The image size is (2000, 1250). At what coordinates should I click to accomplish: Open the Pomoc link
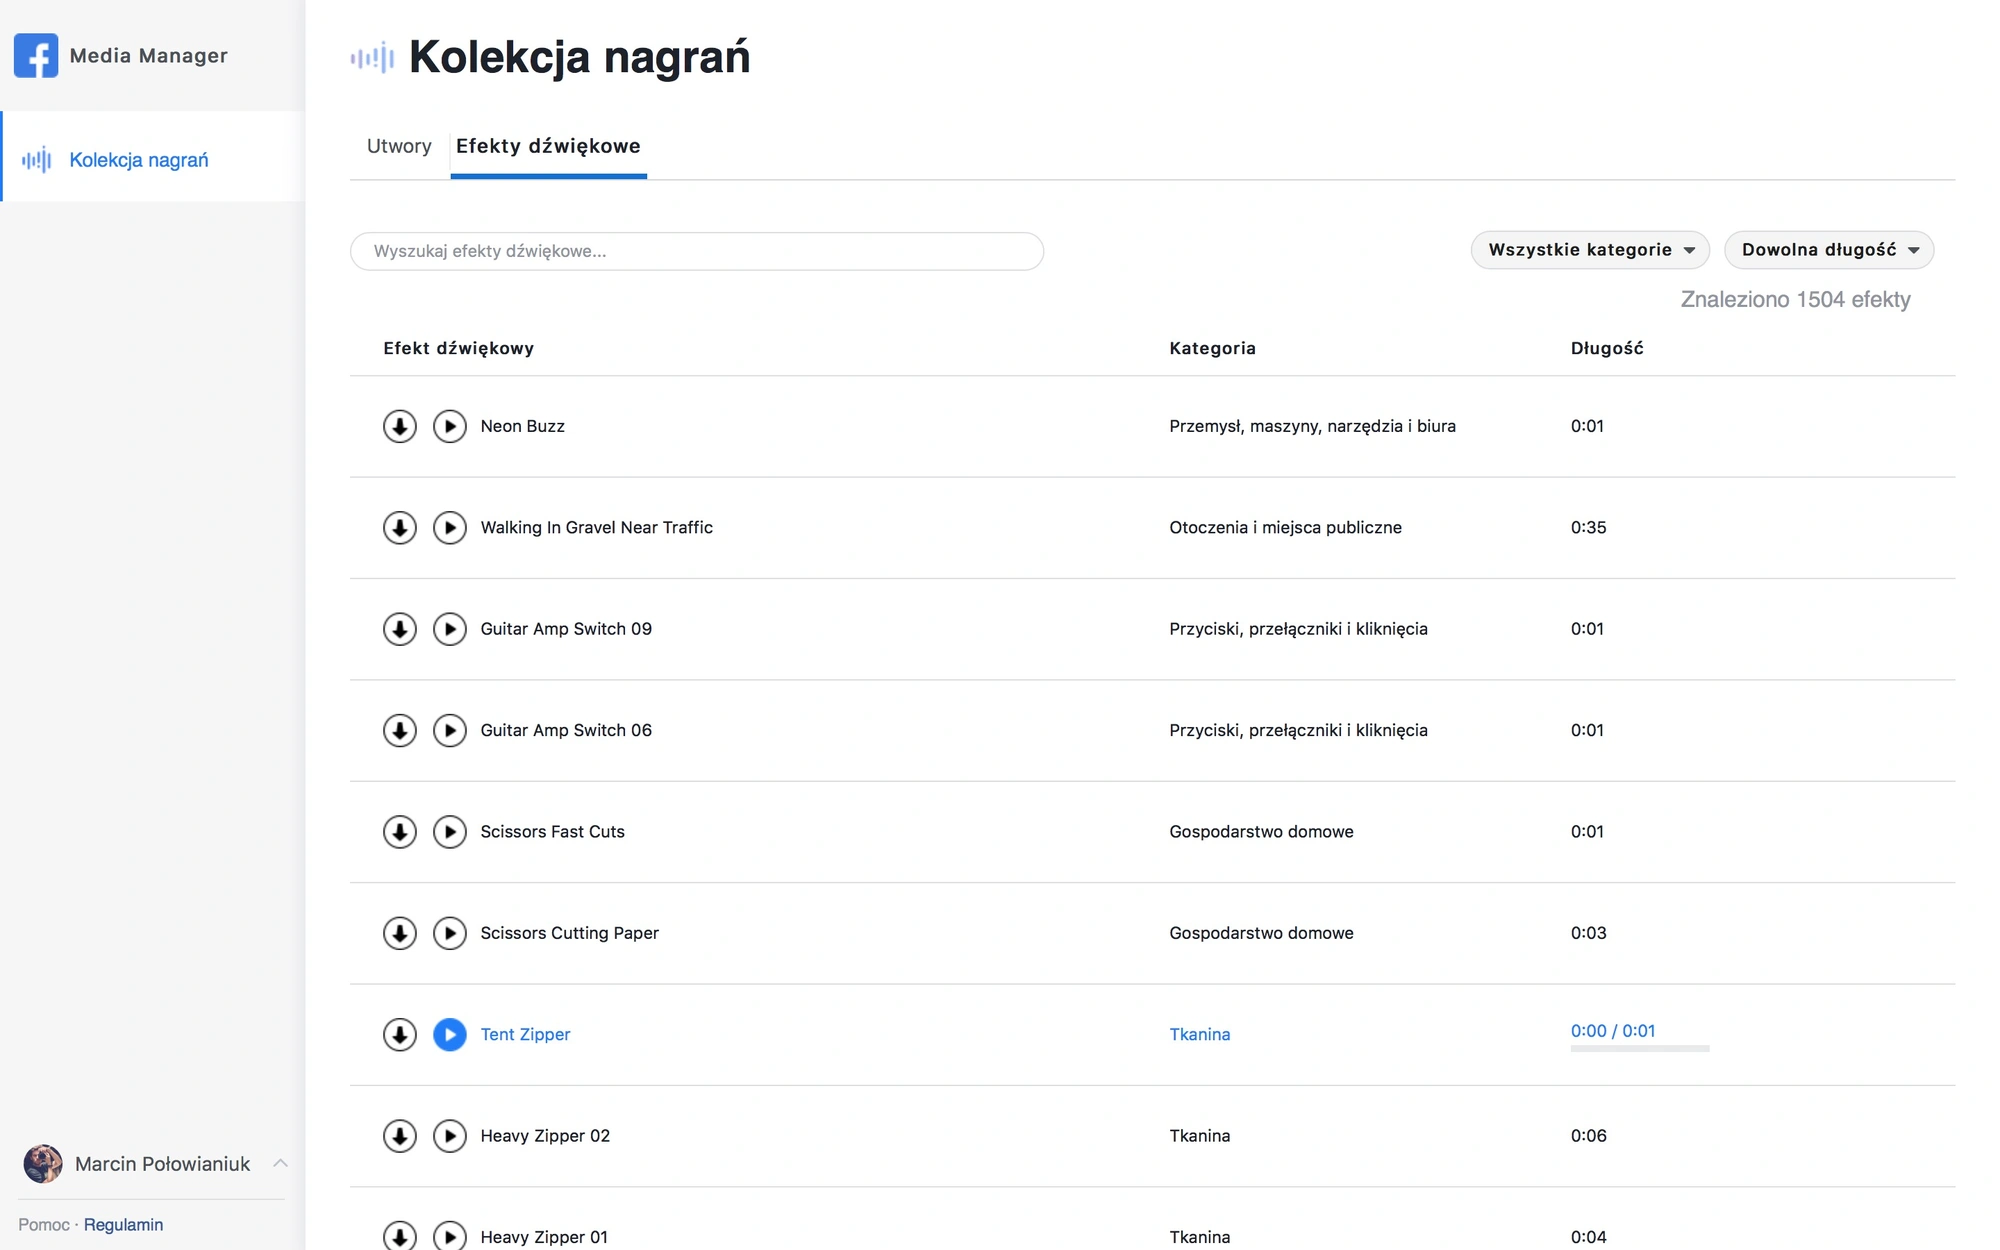pyautogui.click(x=44, y=1225)
